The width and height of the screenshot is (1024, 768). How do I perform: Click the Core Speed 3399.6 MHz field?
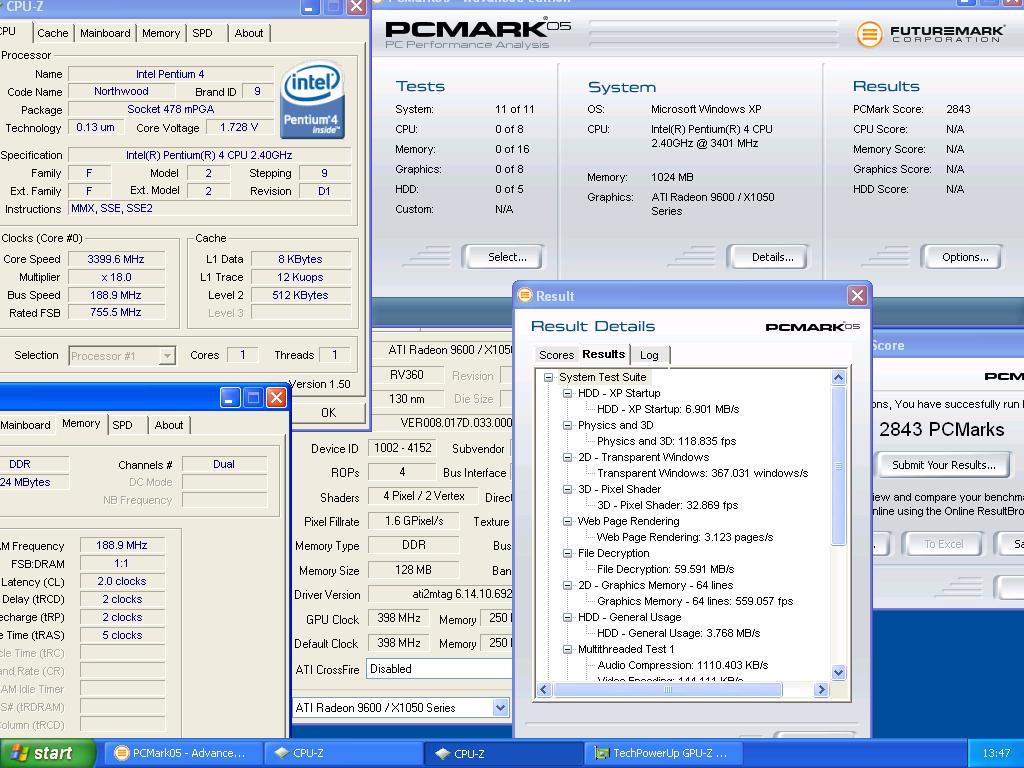pyautogui.click(x=116, y=259)
